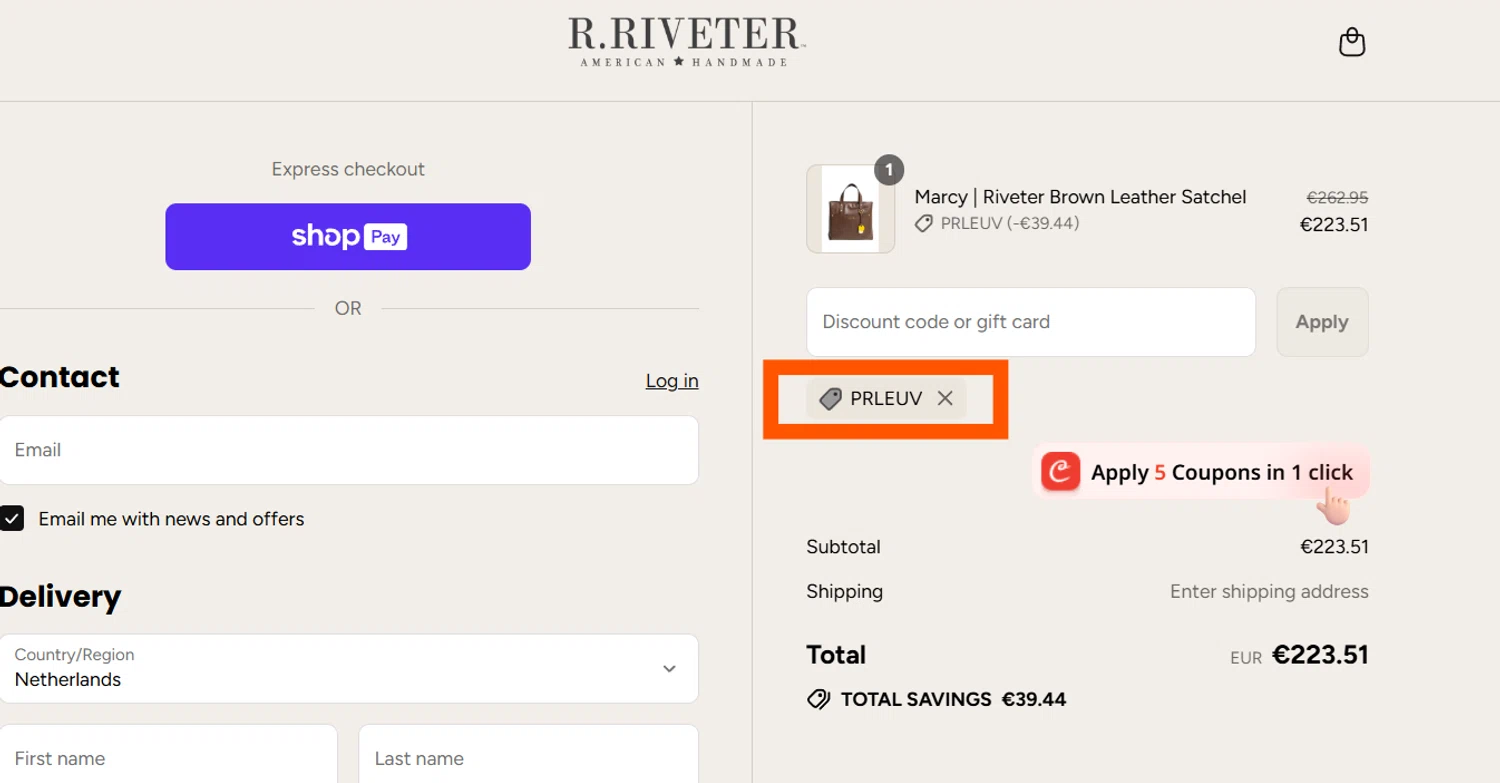Click the Total Savings tag icon
The width and height of the screenshot is (1500, 783).
pyautogui.click(x=818, y=699)
